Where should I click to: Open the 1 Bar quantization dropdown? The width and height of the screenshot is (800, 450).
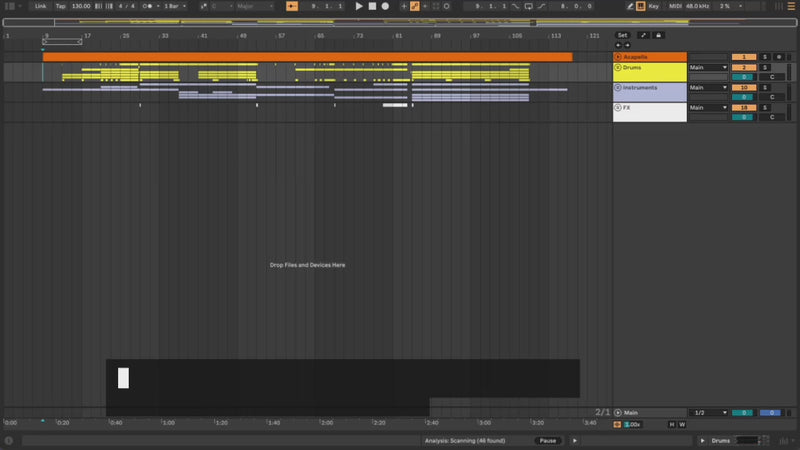pos(175,6)
